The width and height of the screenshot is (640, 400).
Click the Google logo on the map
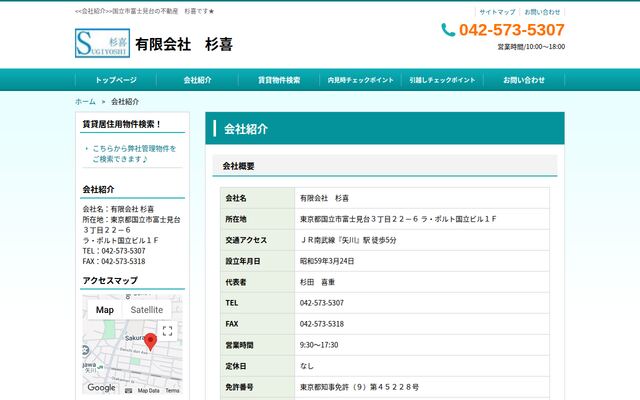(102, 387)
